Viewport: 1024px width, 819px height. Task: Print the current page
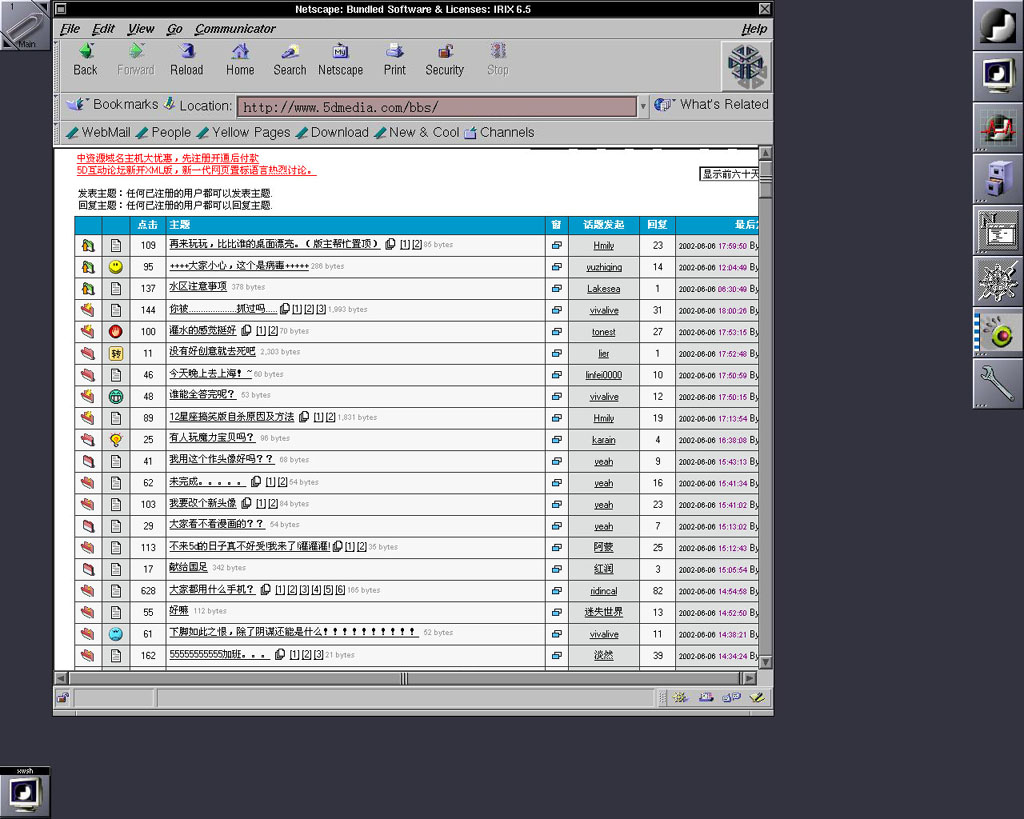[x=395, y=52]
